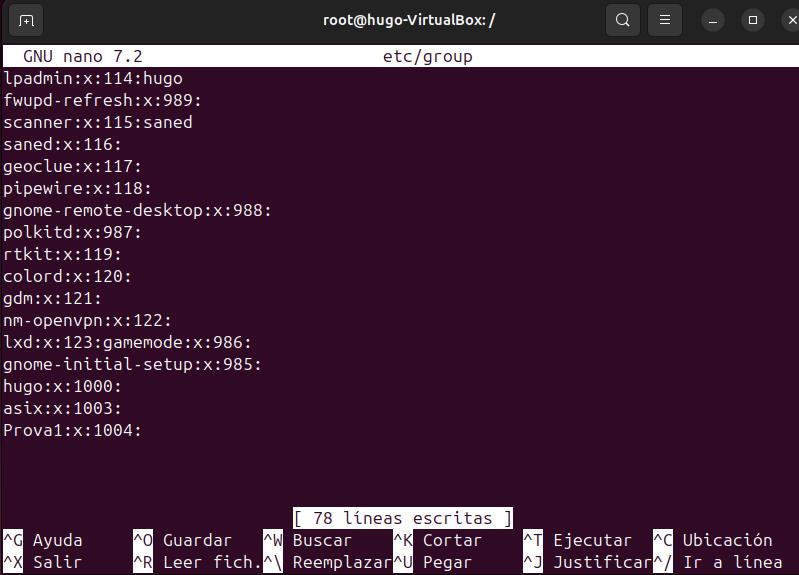Click the ^W Buscar shortcut label
Viewport: 799px width, 575px height.
pos(322,540)
